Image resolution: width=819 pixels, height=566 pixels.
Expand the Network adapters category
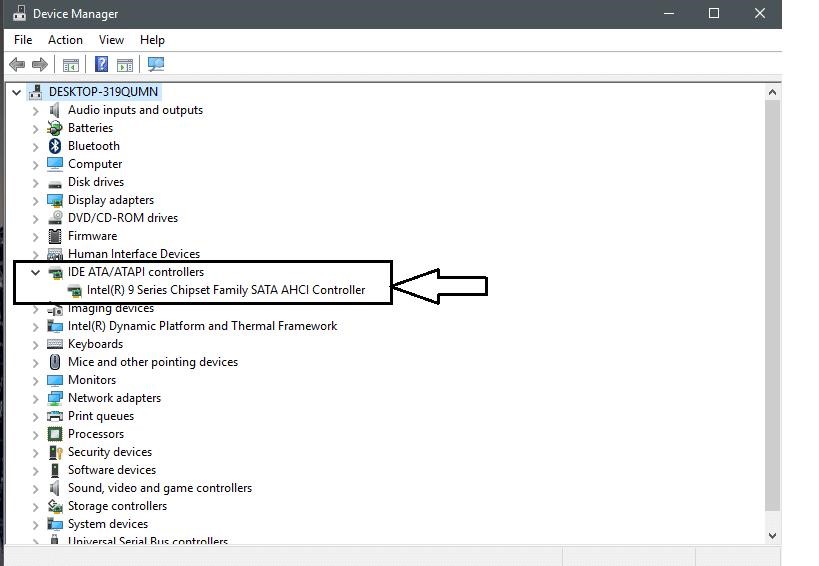point(36,398)
